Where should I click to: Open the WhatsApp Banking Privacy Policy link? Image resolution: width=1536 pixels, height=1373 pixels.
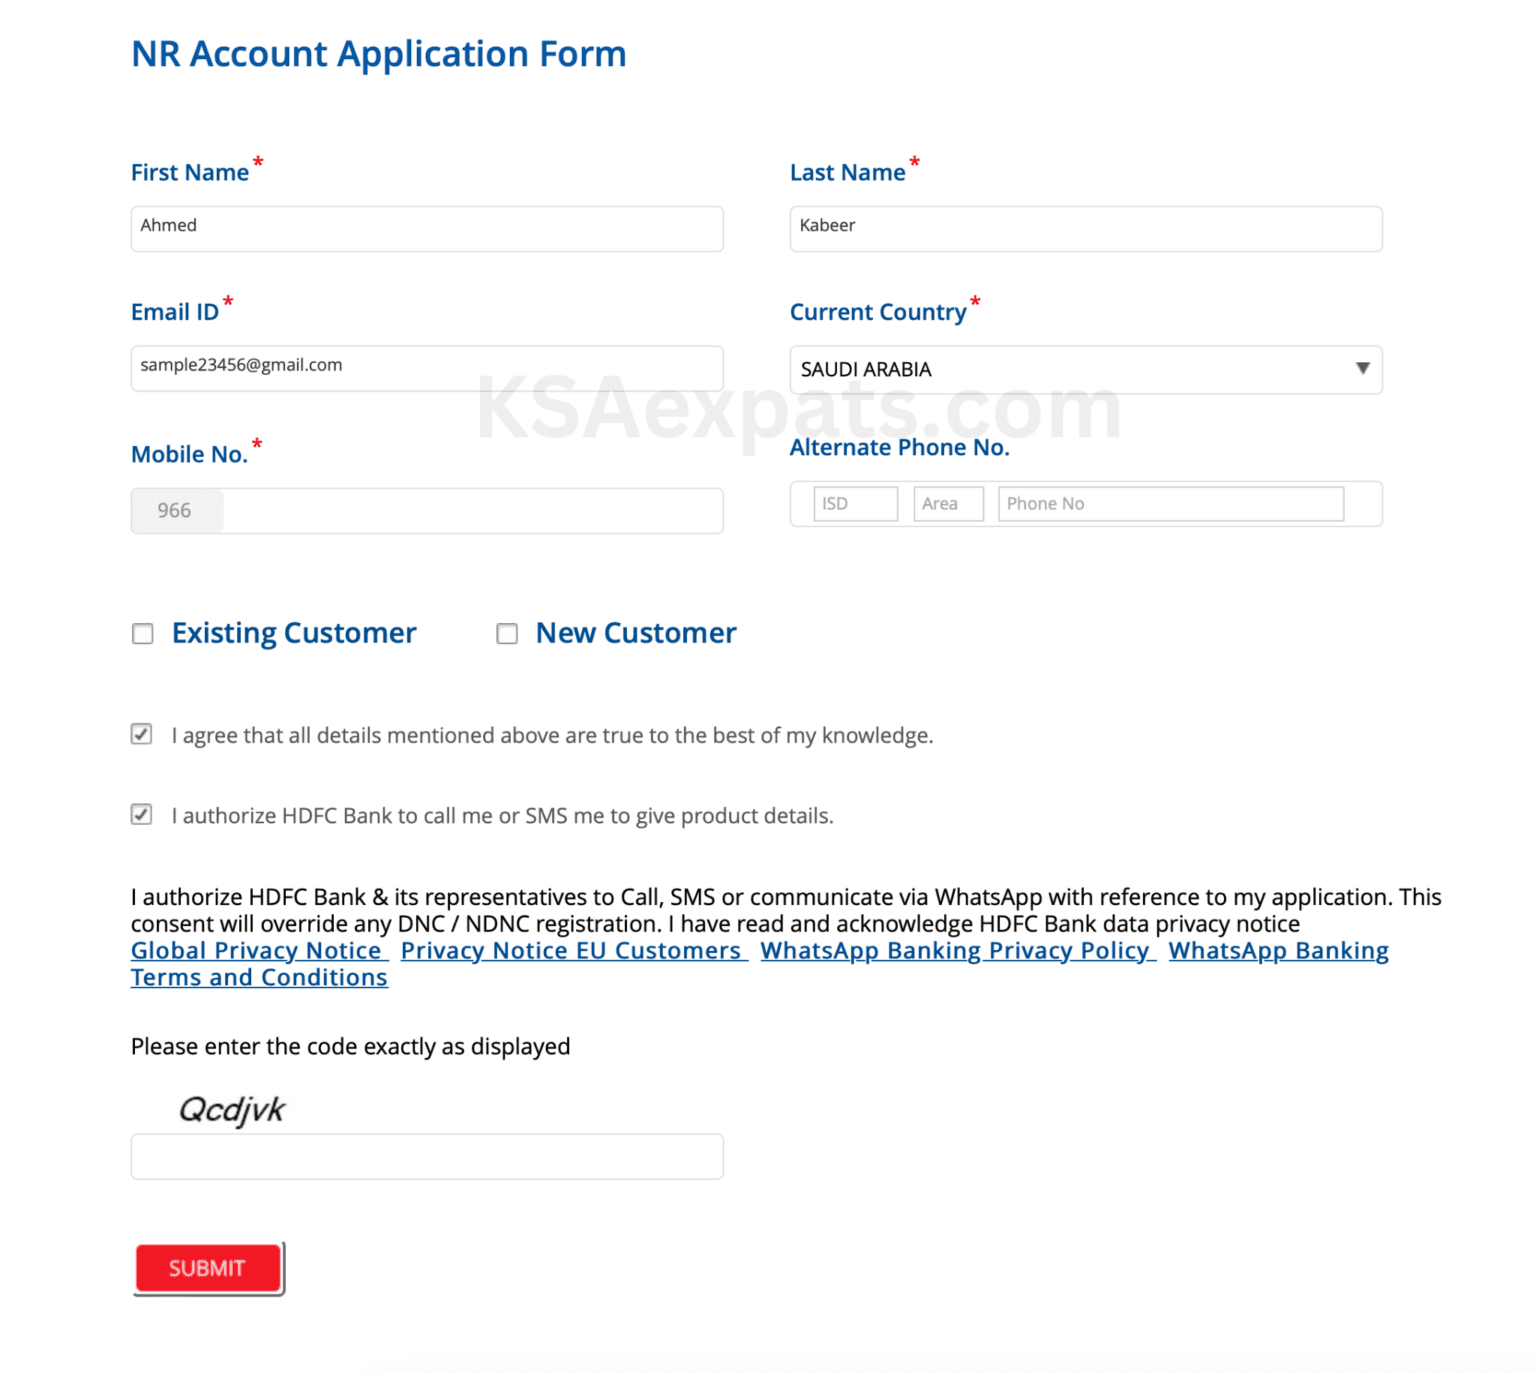click(x=955, y=950)
